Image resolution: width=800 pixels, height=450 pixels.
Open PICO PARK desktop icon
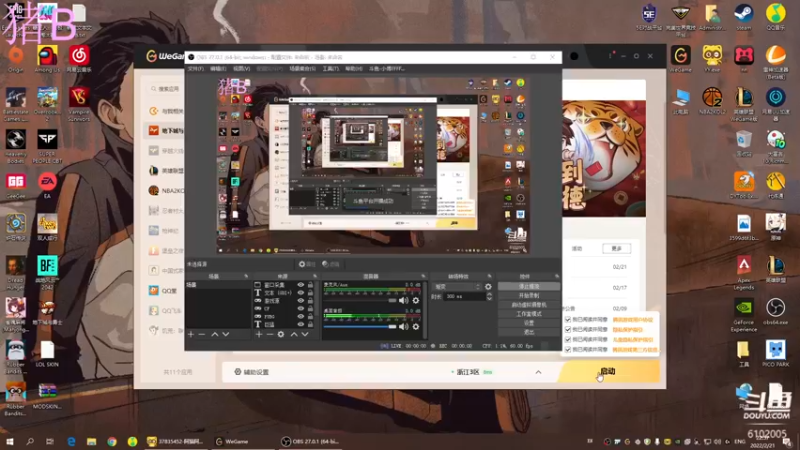pos(776,353)
